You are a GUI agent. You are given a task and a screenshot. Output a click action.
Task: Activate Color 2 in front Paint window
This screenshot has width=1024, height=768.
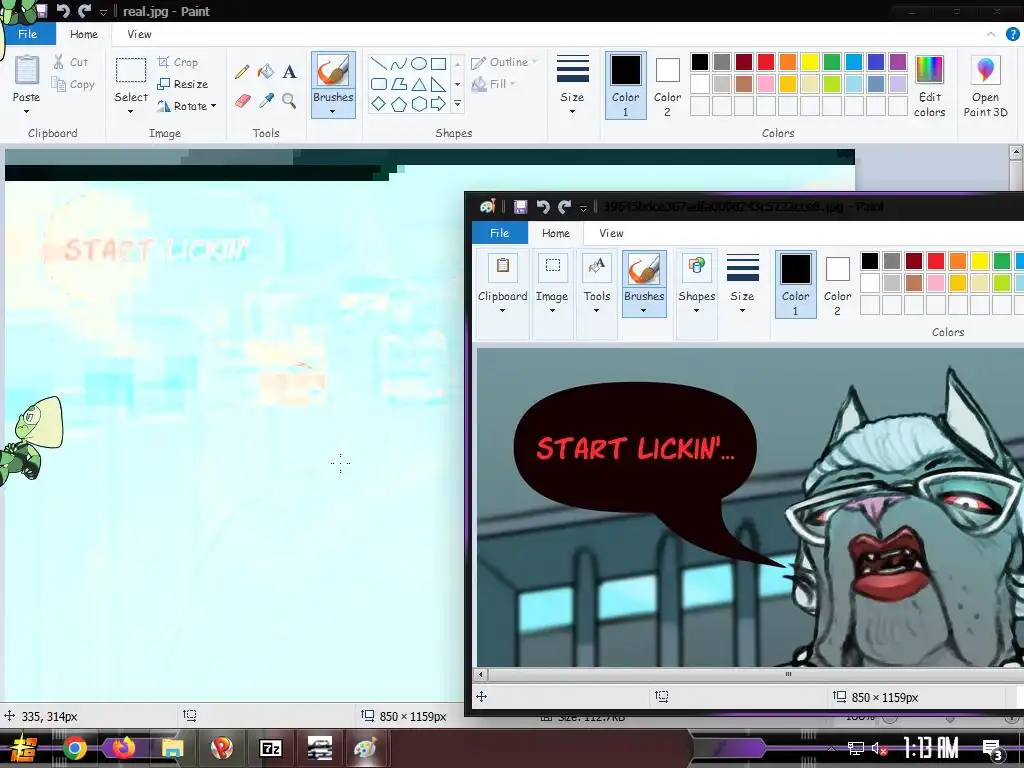pyautogui.click(x=837, y=284)
